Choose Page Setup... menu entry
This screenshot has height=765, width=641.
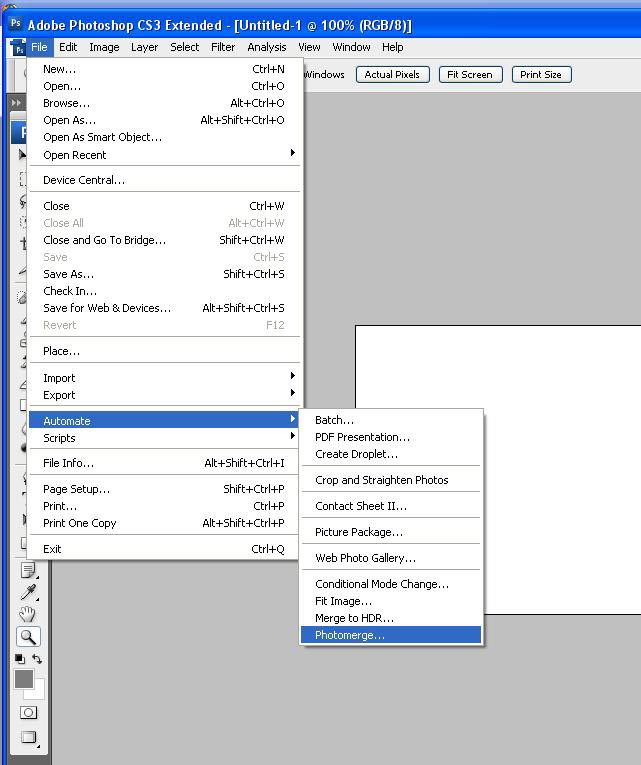[164, 489]
